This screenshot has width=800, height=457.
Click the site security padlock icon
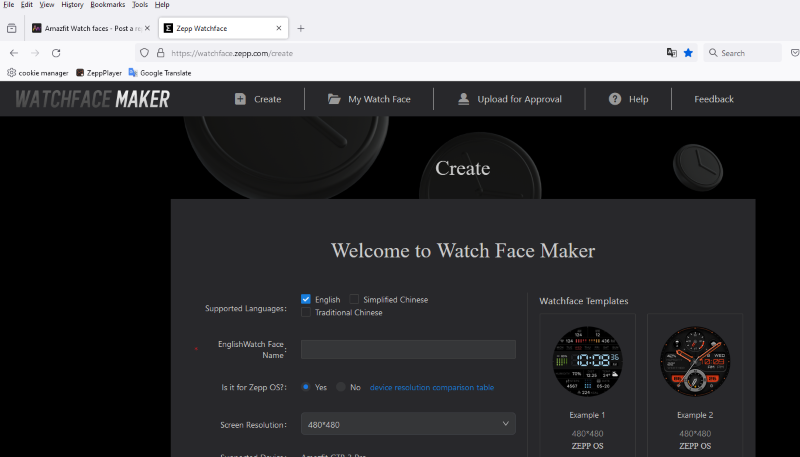[x=161, y=53]
